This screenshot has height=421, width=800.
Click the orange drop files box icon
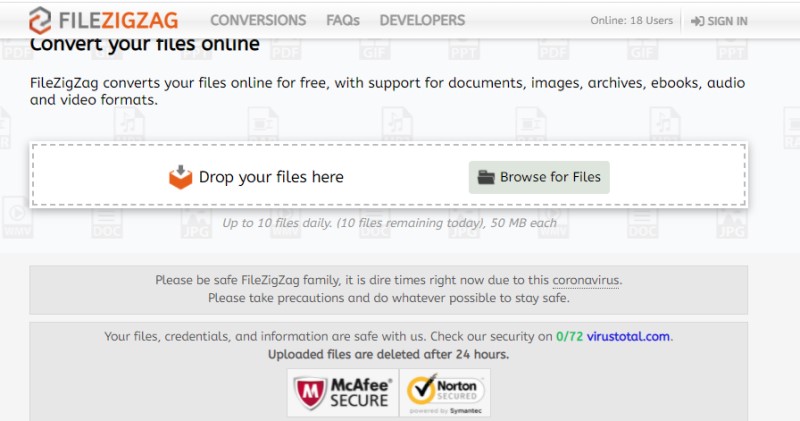coord(180,177)
